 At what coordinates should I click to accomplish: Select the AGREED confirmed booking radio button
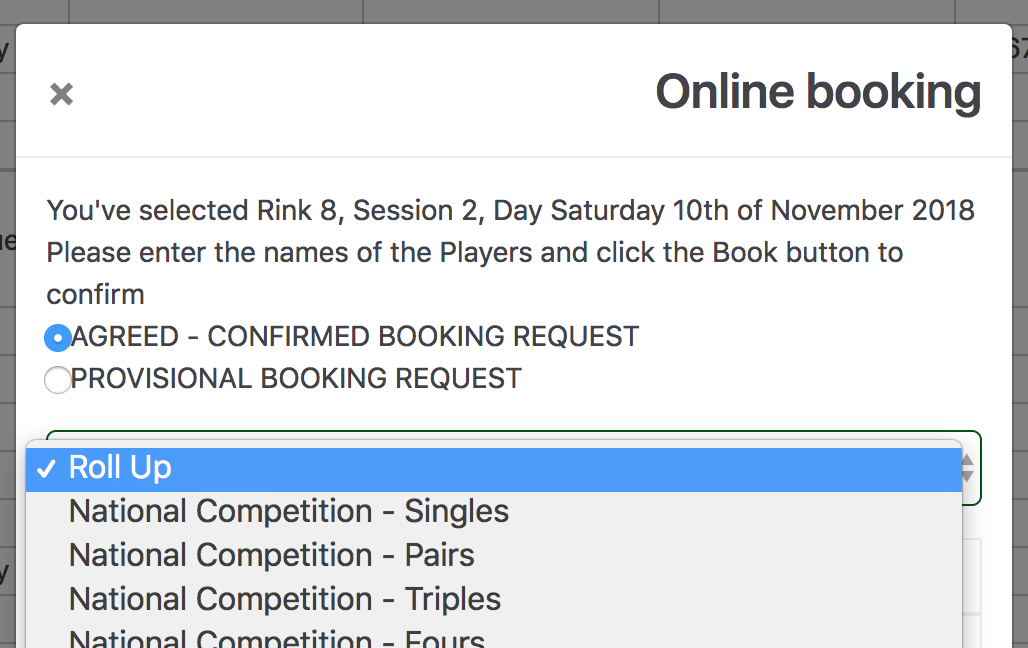click(58, 338)
